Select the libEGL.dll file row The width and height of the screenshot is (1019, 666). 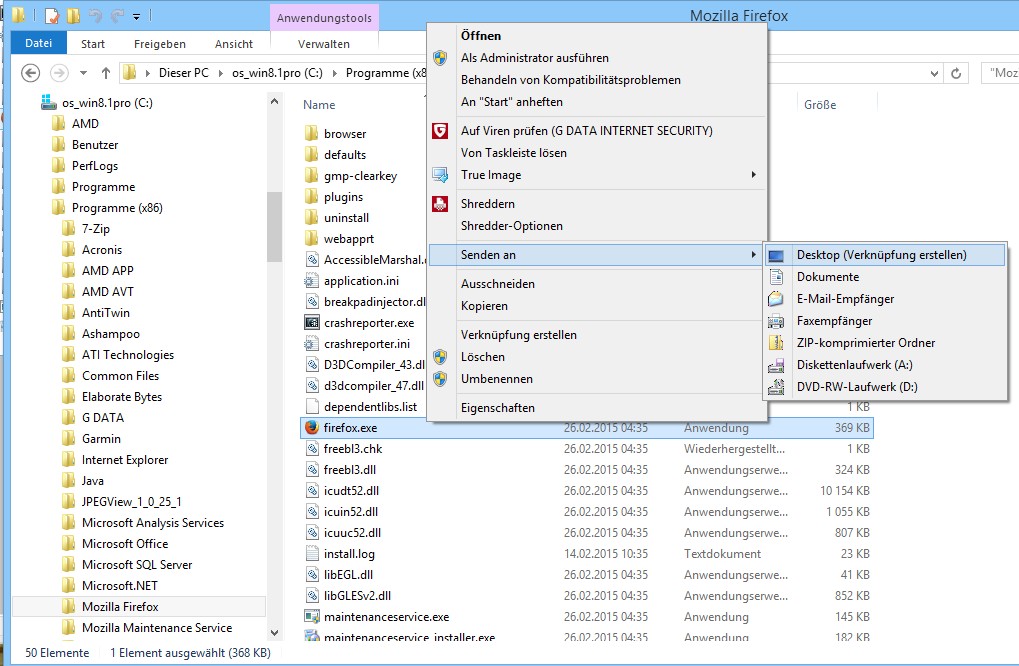pyautogui.click(x=586, y=574)
